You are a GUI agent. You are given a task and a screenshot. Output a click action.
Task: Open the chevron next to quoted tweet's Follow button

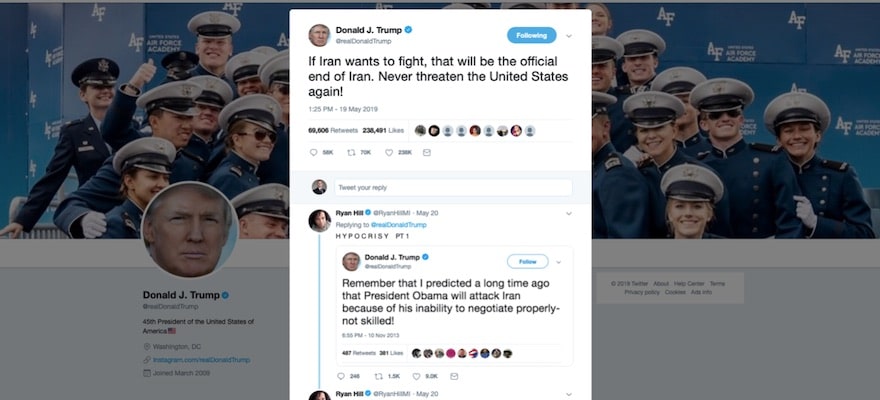[x=558, y=262]
